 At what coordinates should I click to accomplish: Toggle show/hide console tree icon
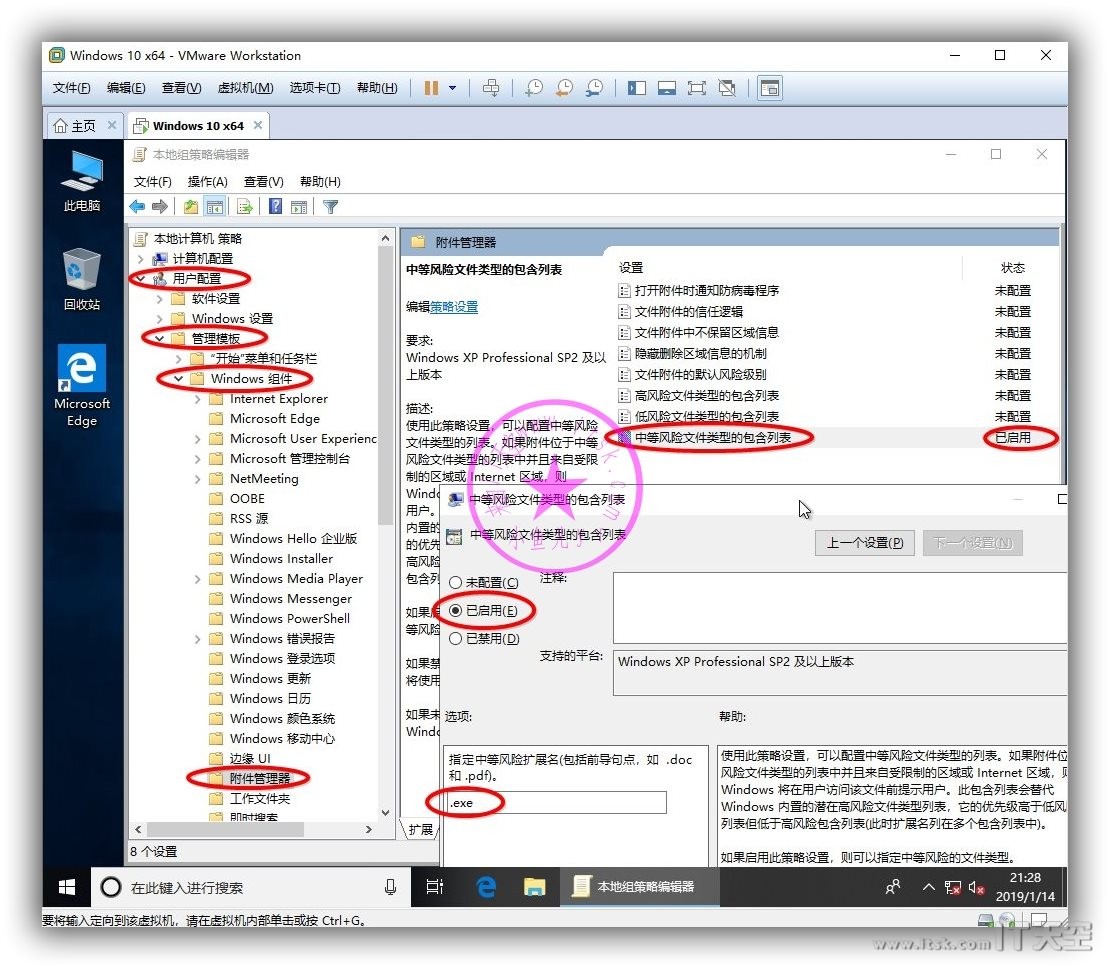coord(214,207)
